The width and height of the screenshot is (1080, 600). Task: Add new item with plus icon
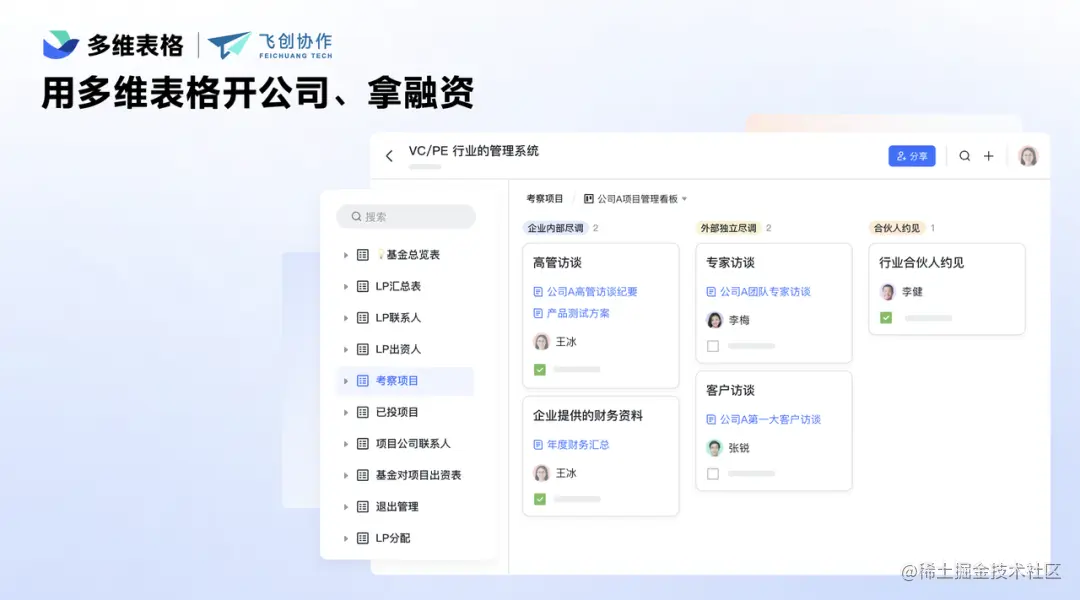point(988,156)
